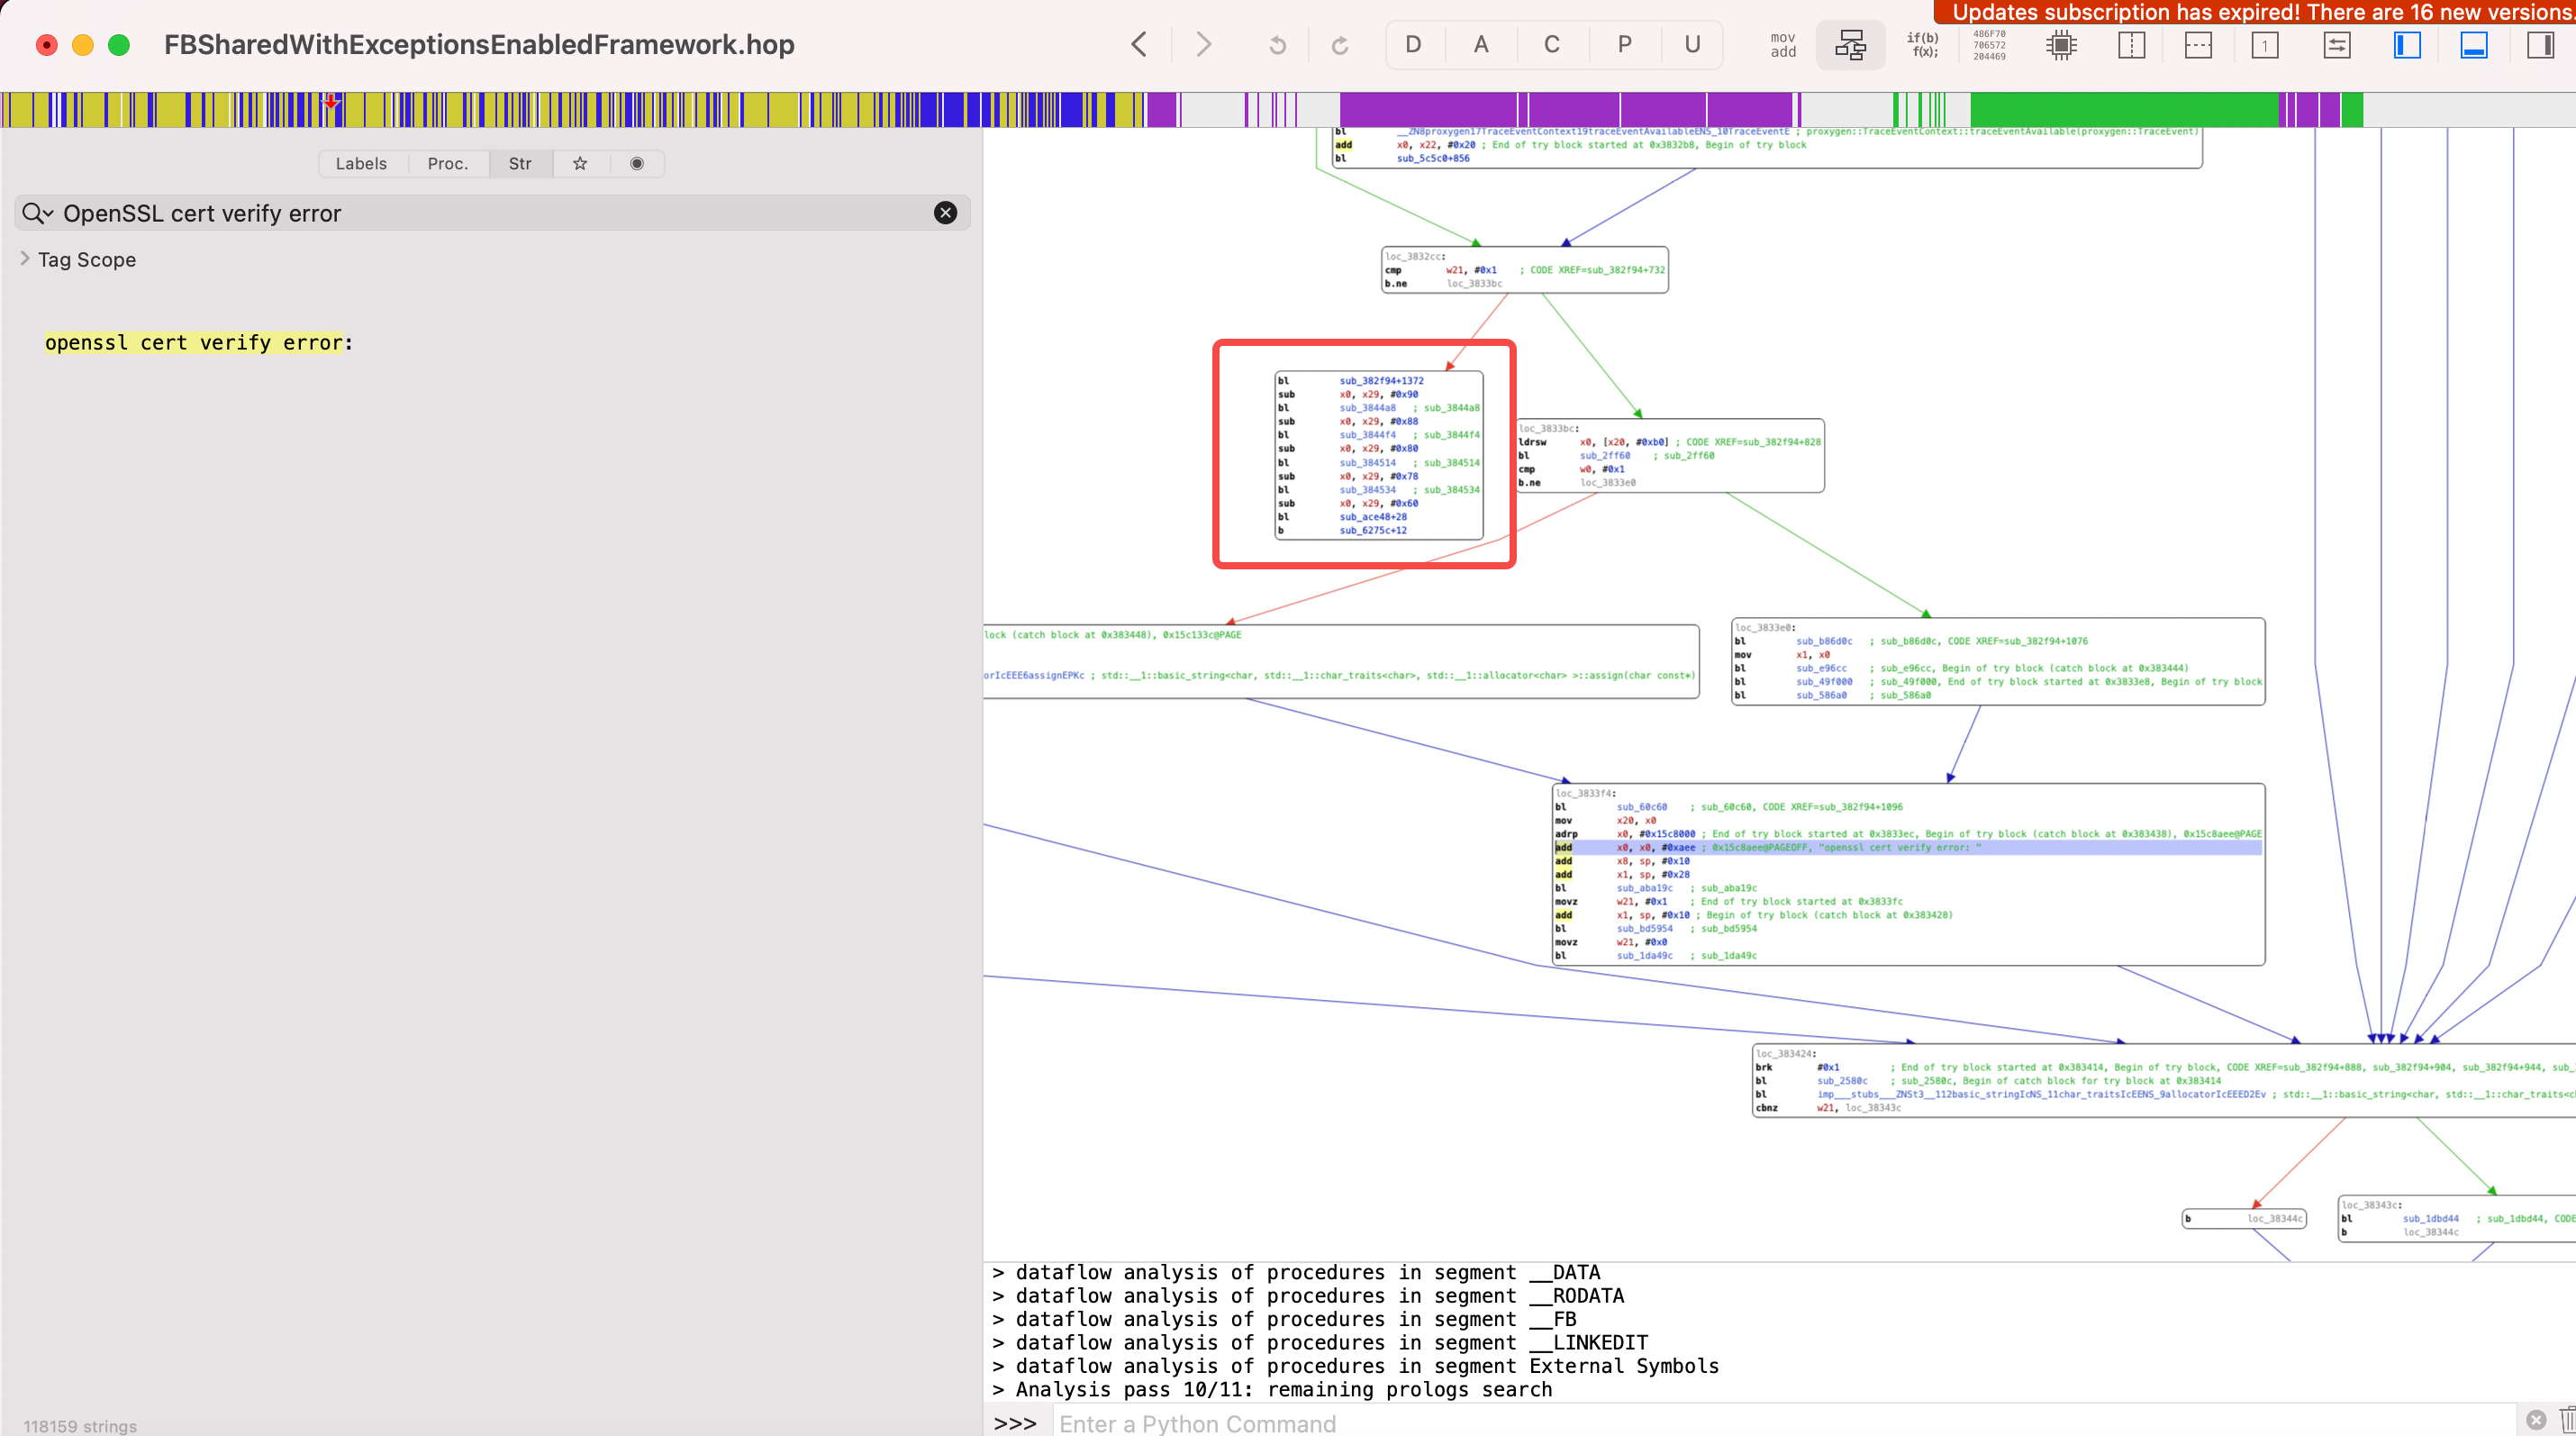
Task: Open search options magnifier dropdown
Action: coord(37,213)
